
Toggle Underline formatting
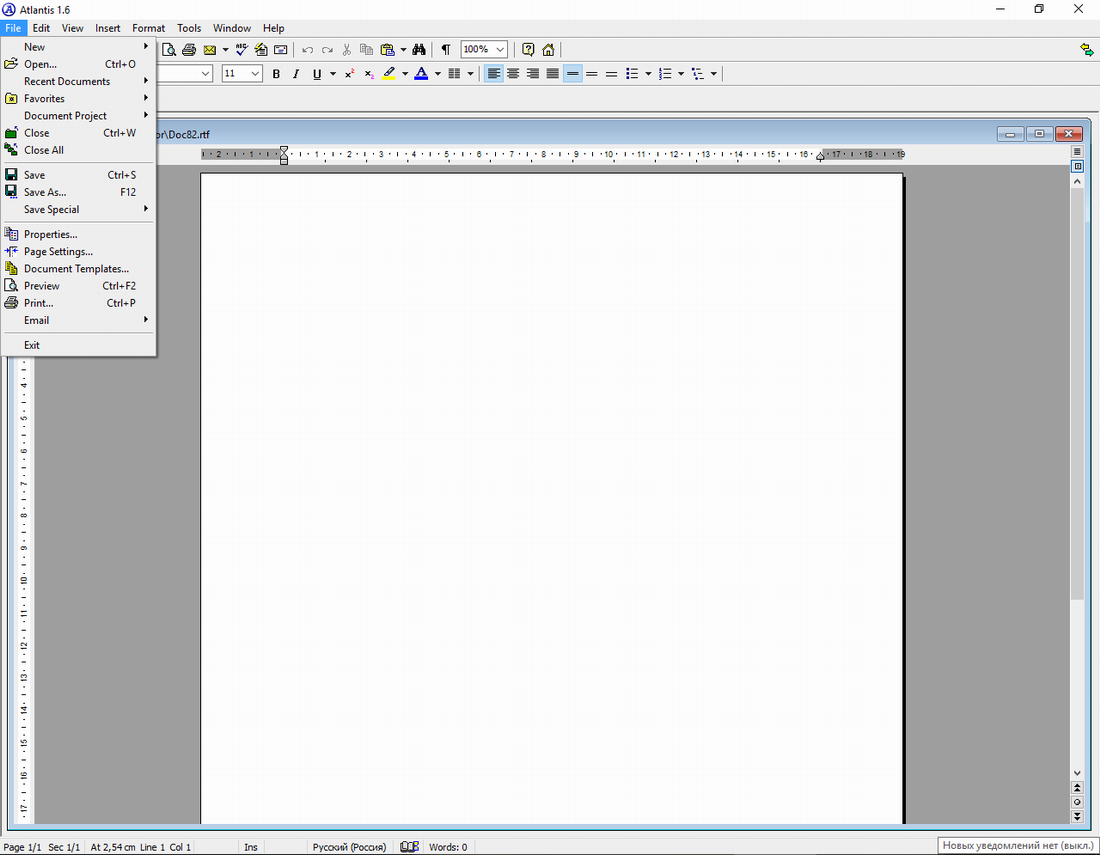click(316, 74)
